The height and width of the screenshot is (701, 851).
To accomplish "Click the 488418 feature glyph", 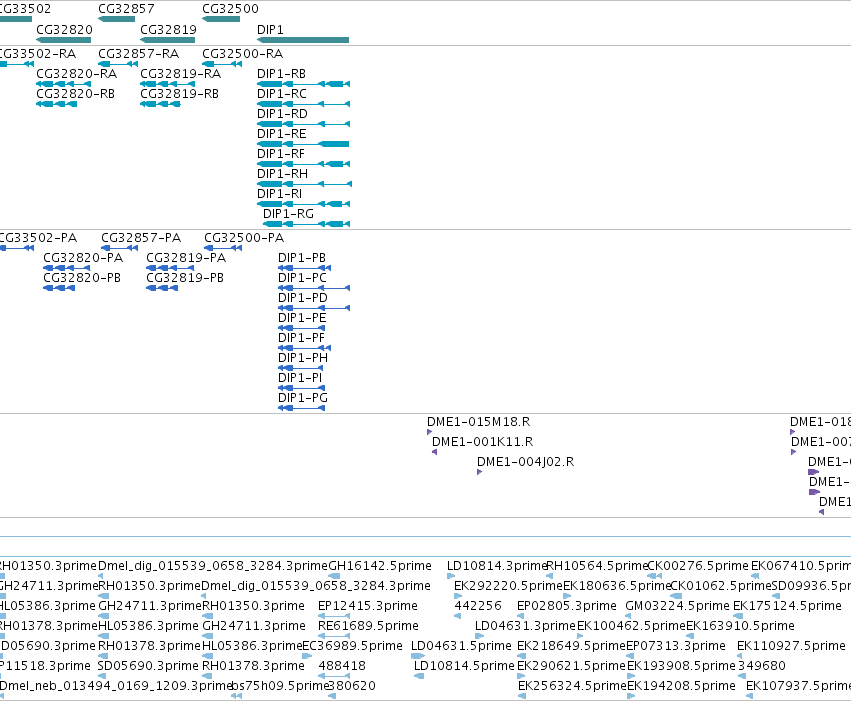I will click(334, 676).
